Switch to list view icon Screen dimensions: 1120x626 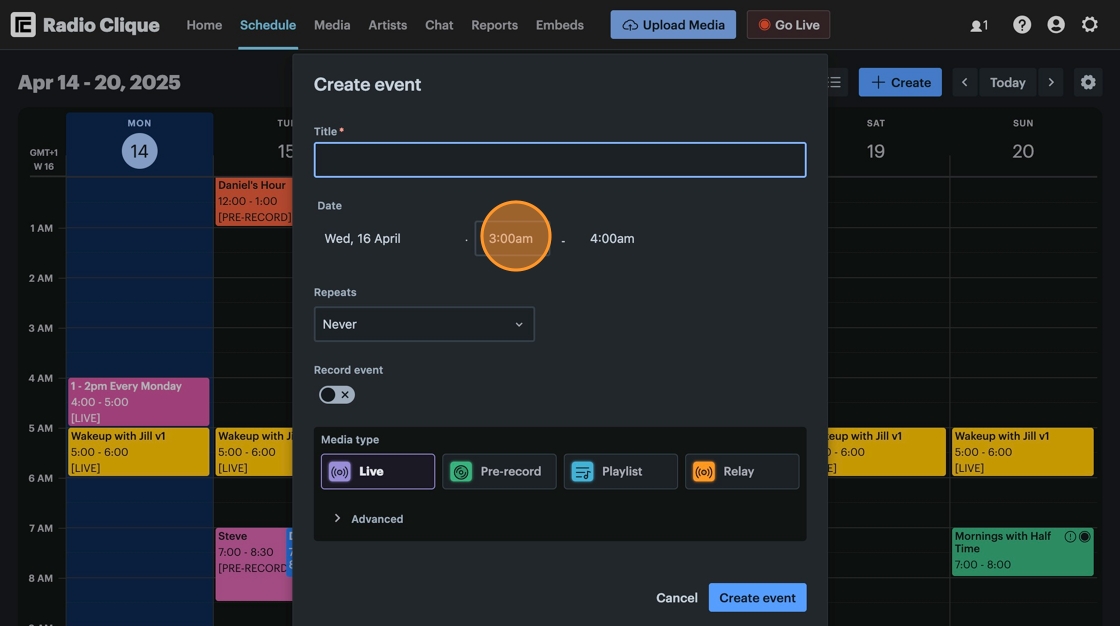pos(834,82)
